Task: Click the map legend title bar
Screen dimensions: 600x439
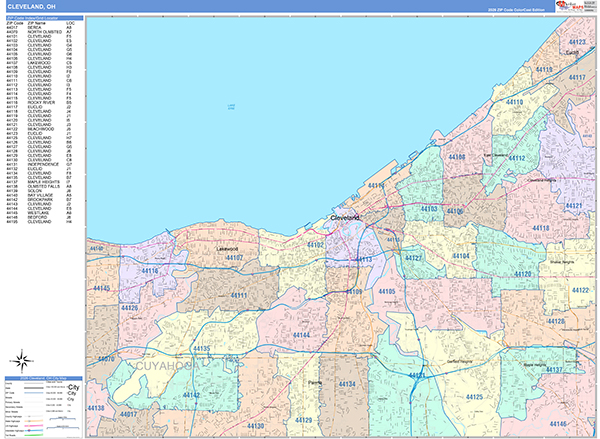Action: pyautogui.click(x=43, y=380)
